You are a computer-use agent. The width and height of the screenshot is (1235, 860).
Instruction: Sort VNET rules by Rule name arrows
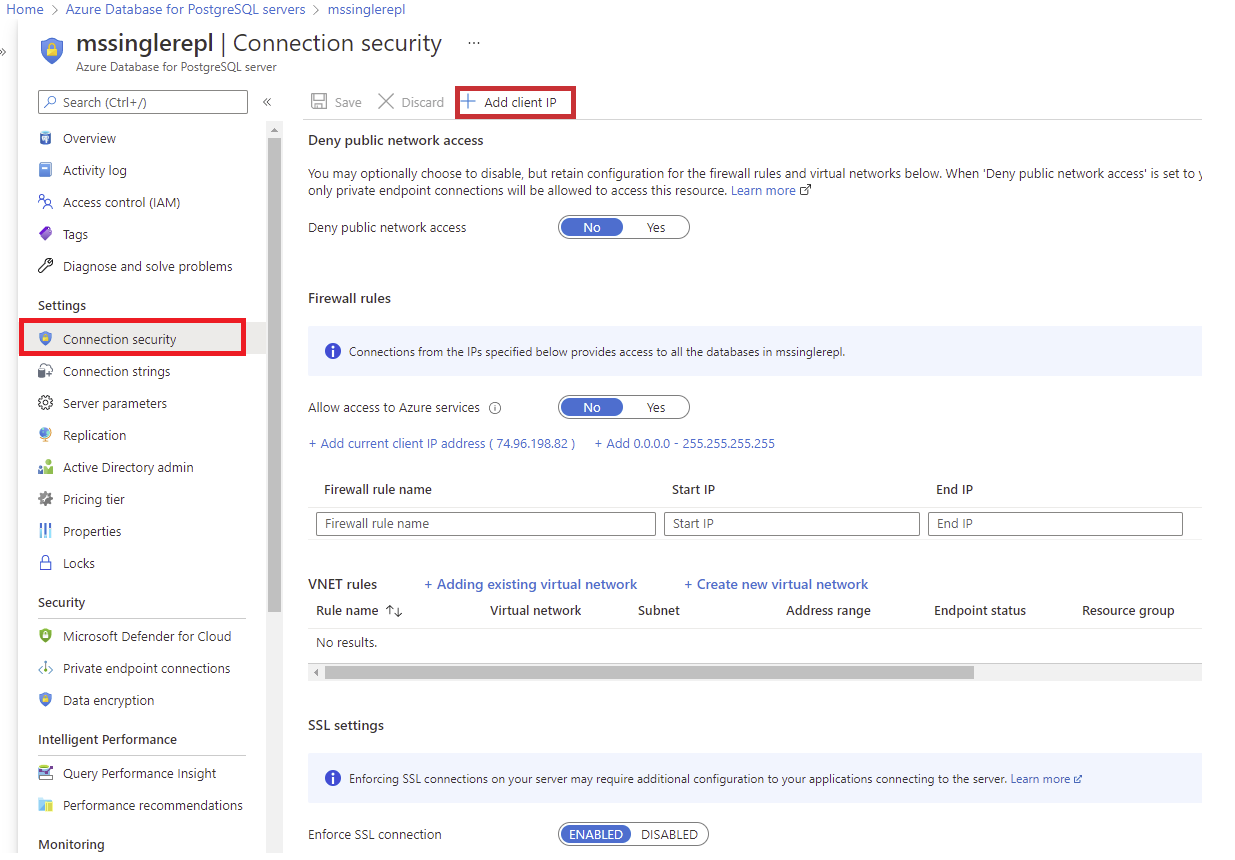pos(393,611)
